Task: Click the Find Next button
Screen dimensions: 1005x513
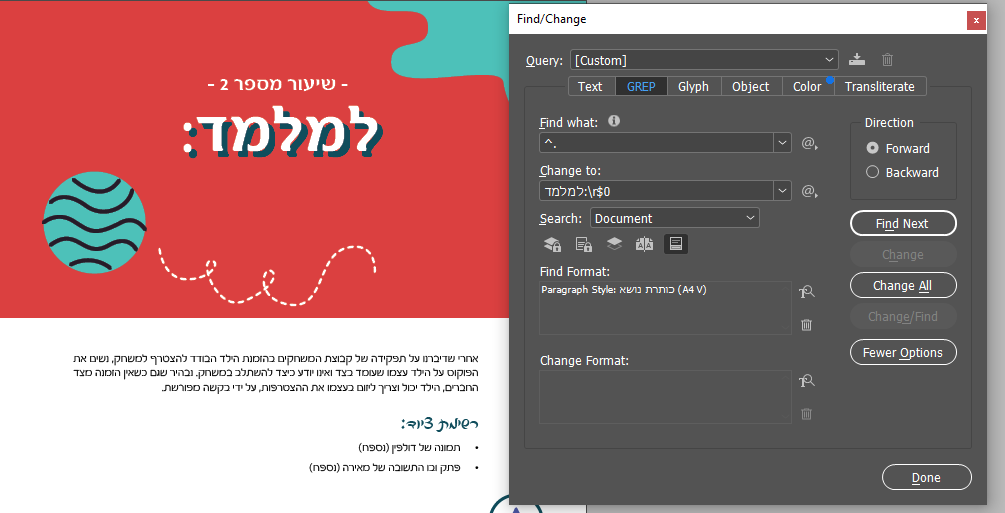Action: tap(902, 223)
